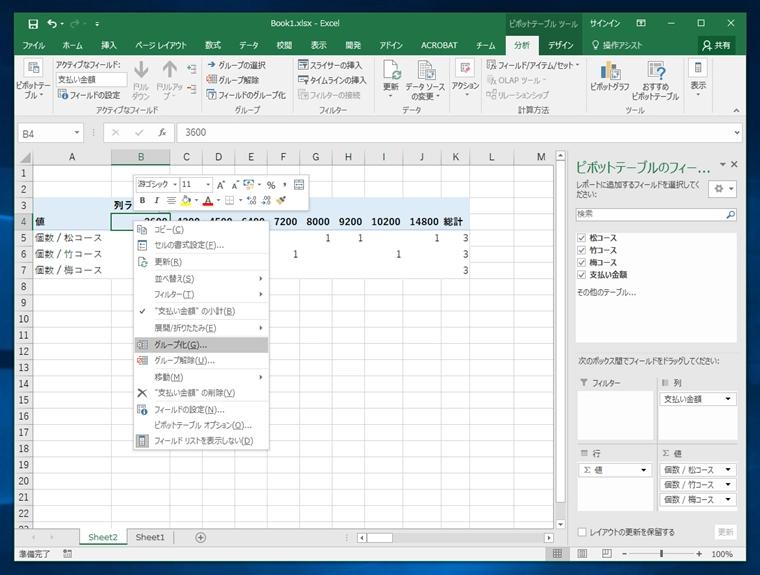Open the デザイン ribbon tab

[561, 45]
